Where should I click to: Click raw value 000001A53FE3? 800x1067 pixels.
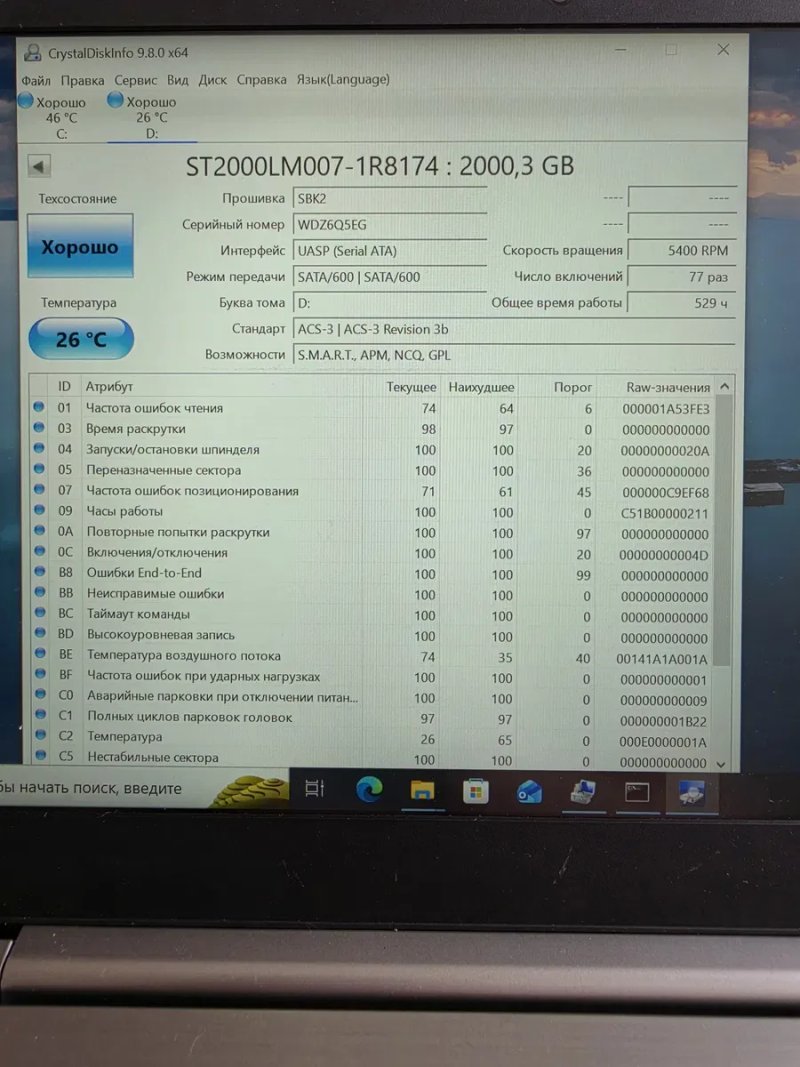coord(665,409)
